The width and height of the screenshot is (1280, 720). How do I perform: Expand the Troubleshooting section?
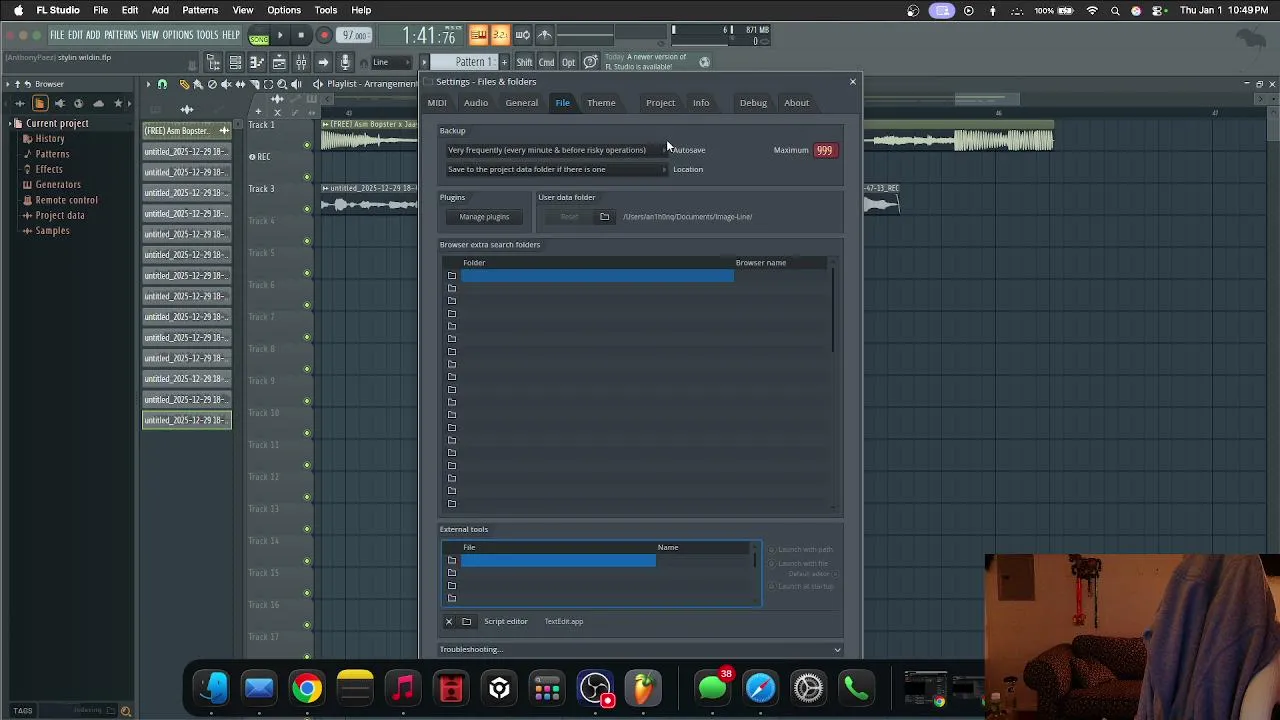640,650
